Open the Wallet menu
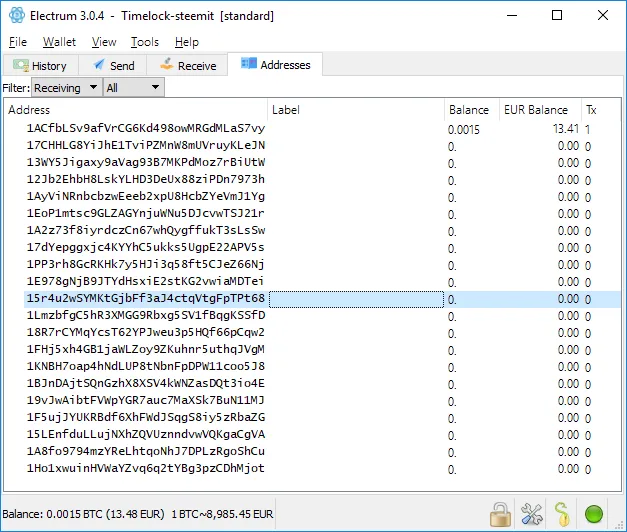 pyautogui.click(x=59, y=42)
